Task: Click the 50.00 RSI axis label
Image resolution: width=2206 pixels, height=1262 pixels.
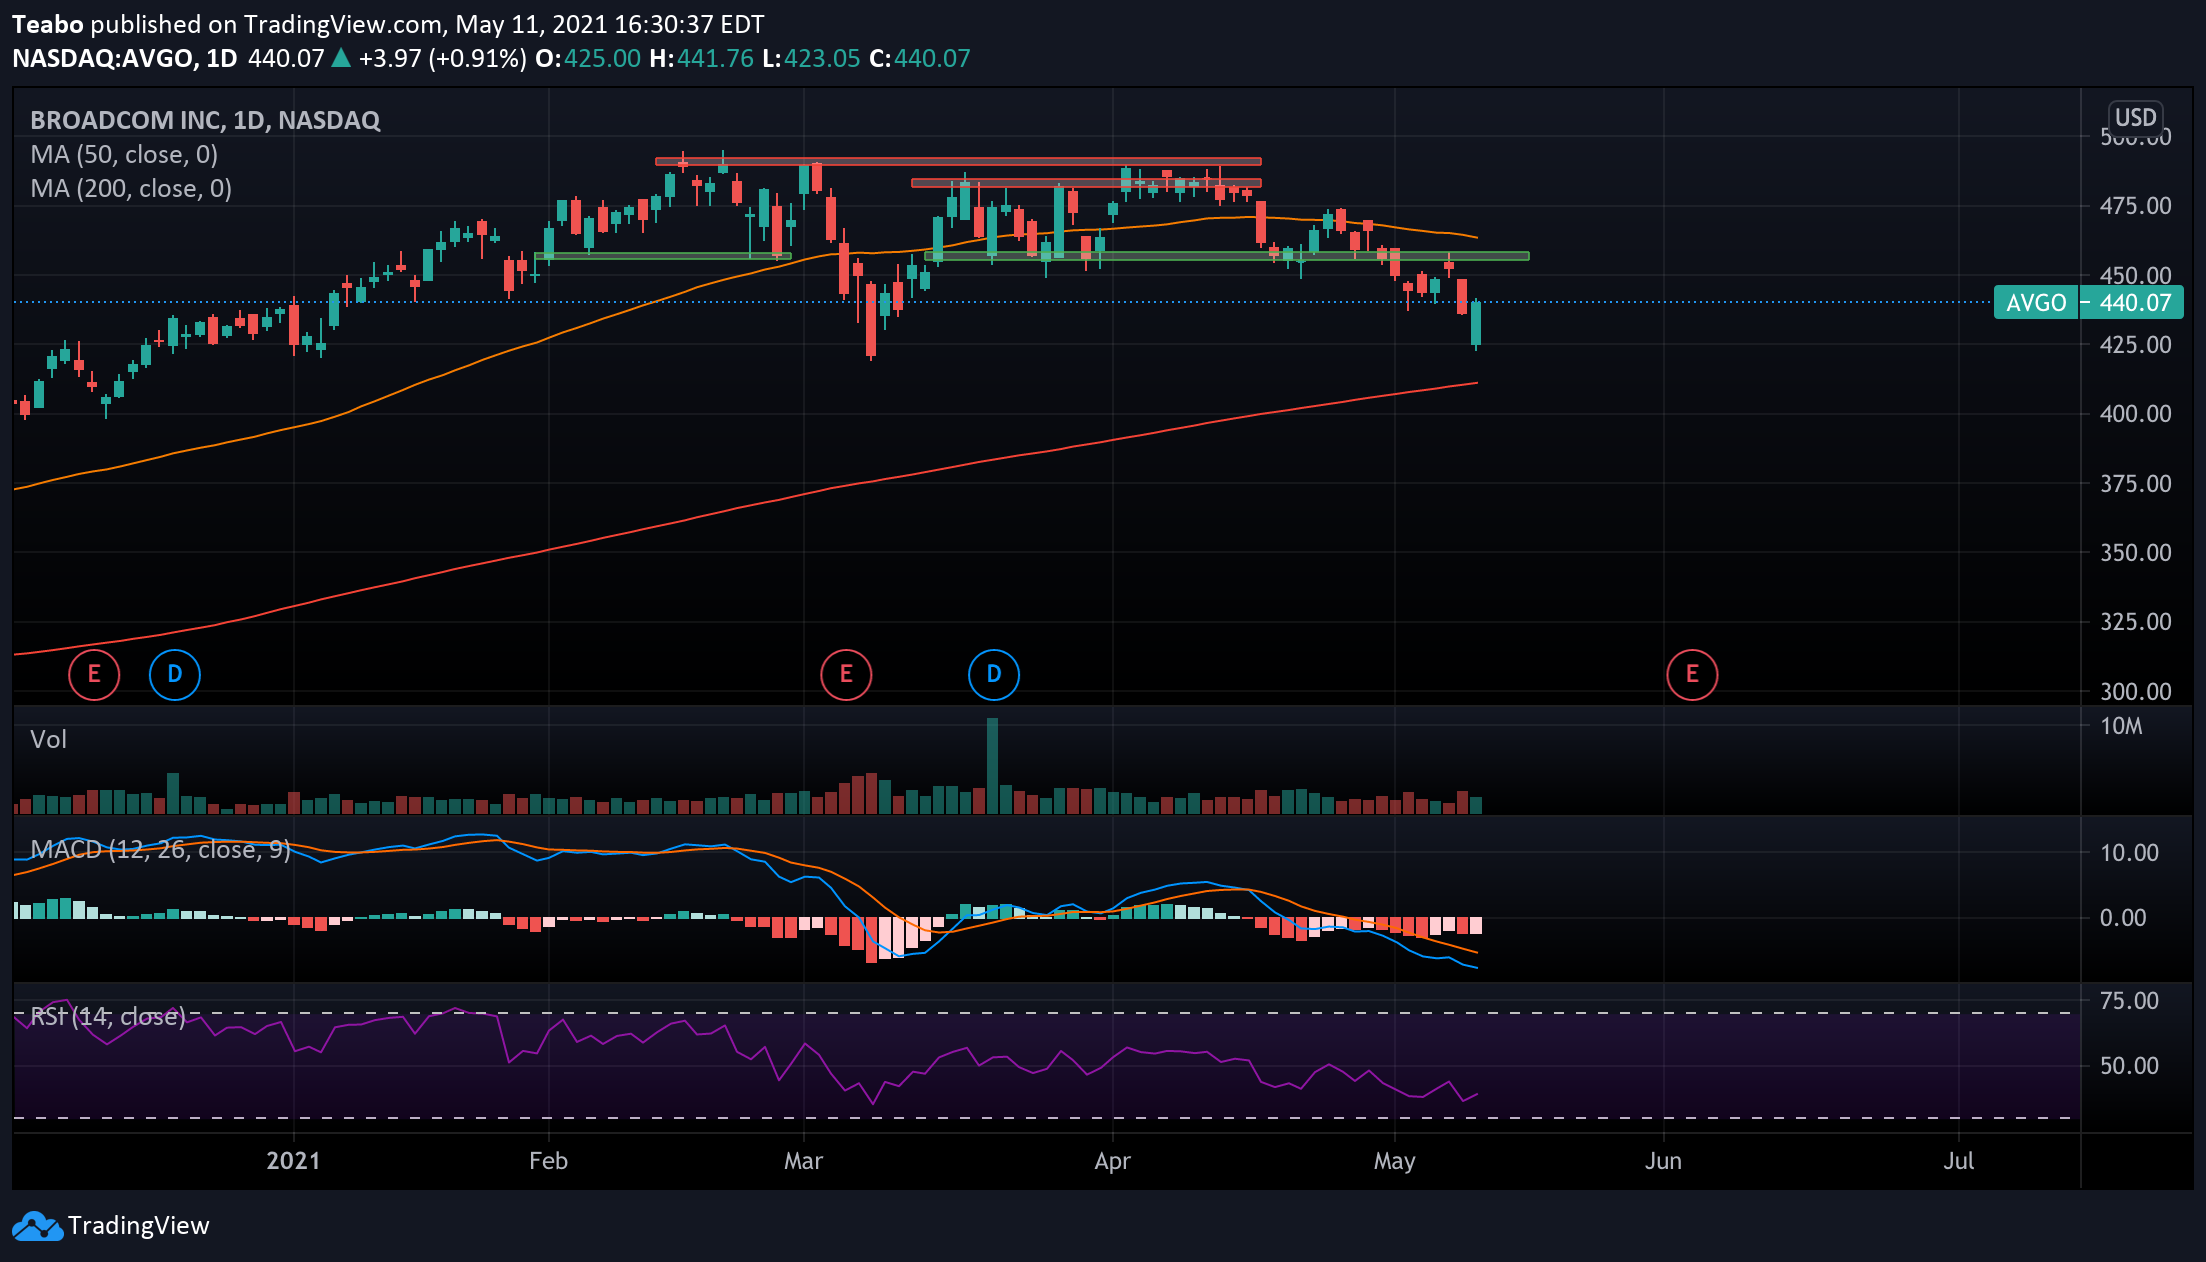Action: coord(2129,1065)
